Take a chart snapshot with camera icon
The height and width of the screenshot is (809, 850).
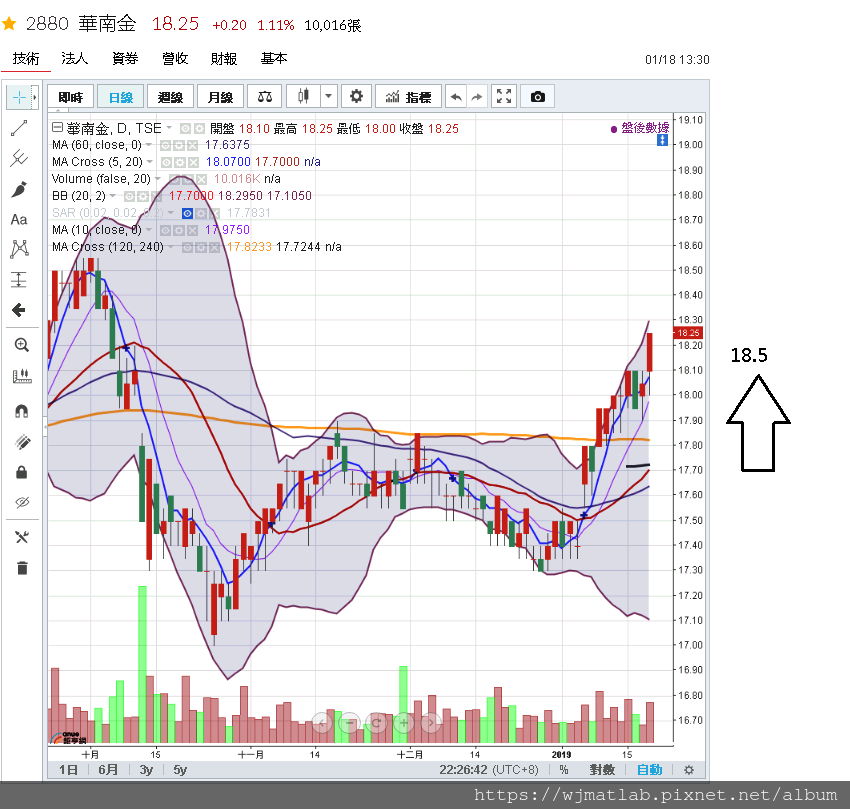click(538, 97)
